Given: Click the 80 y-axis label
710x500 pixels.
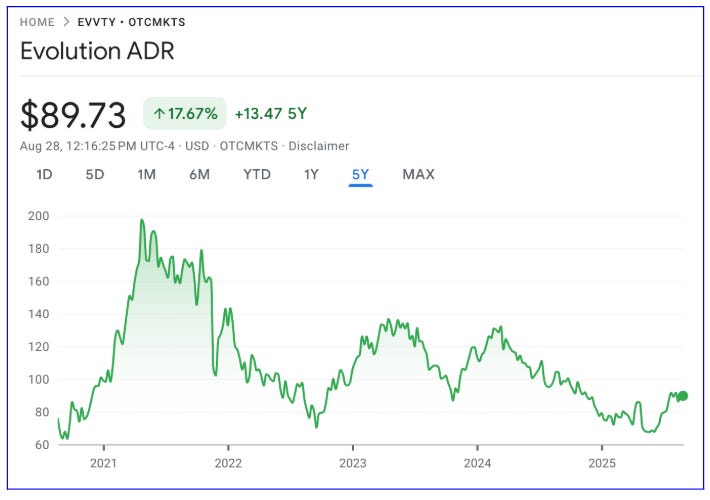Looking at the screenshot, I should coord(41,412).
